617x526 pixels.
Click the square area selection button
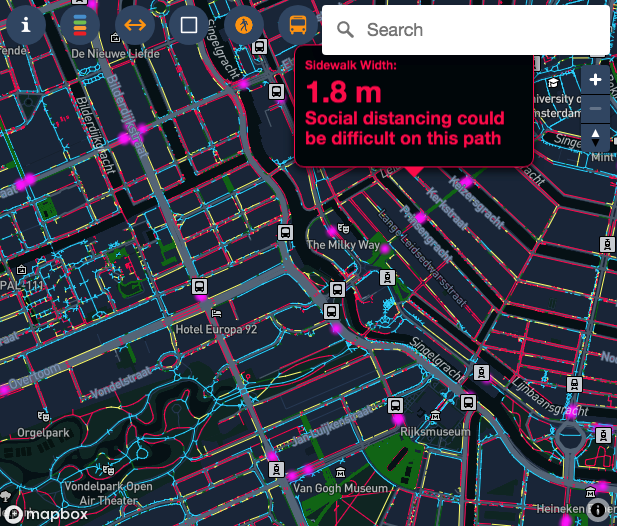tap(189, 25)
